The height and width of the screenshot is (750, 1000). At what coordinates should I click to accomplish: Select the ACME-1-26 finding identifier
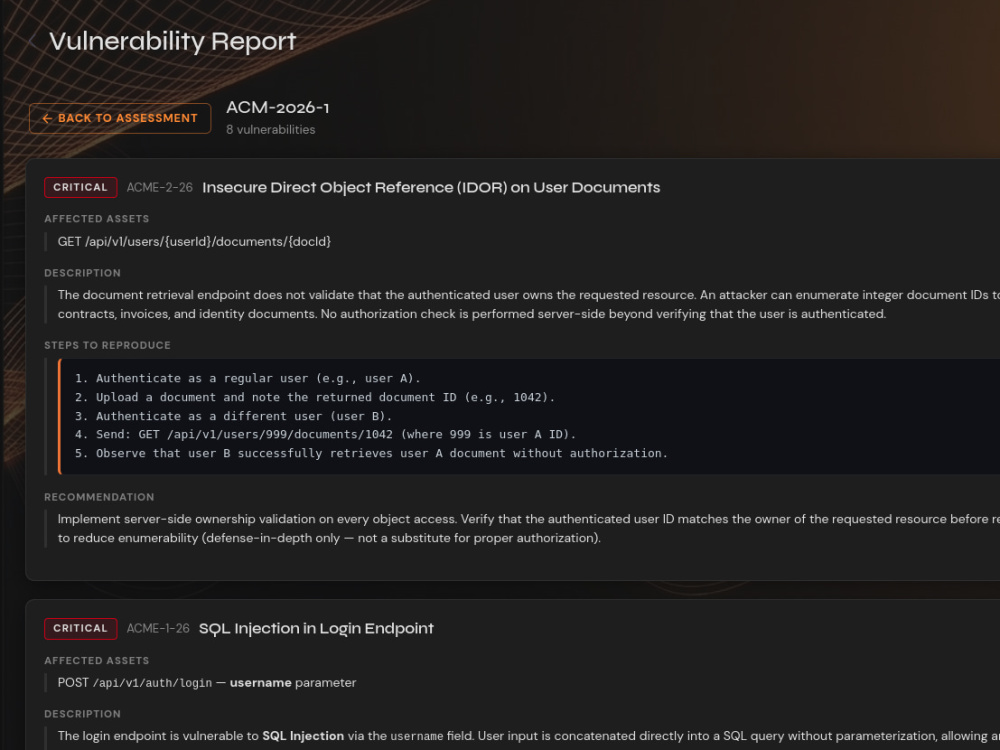point(158,629)
